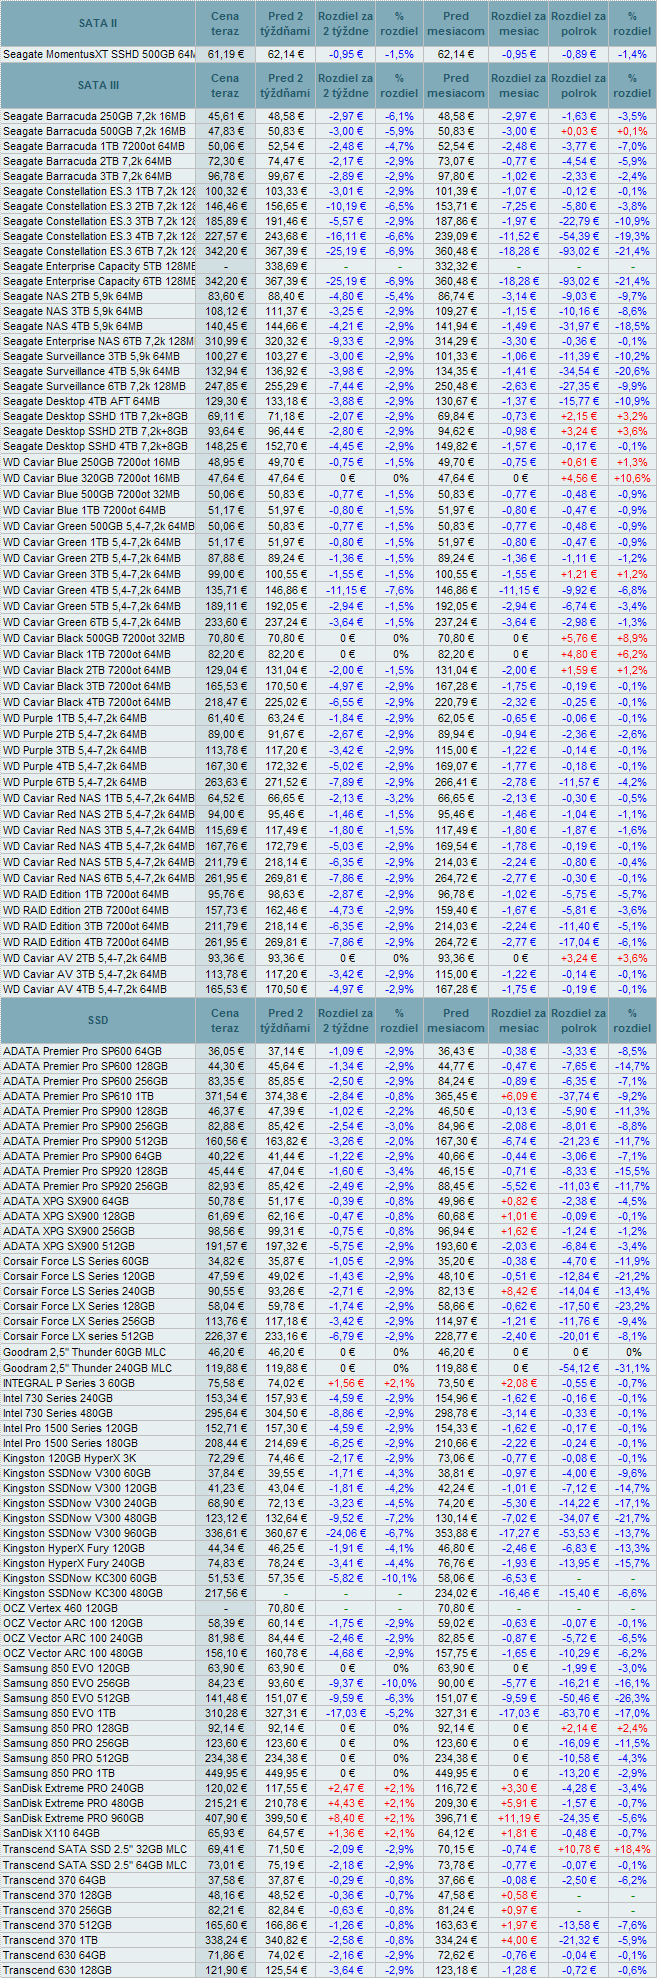This screenshot has height=1978, width=657.
Task: Select Seagate Barracuda 3TB 7,2k 64MB row name
Action: 87,176
